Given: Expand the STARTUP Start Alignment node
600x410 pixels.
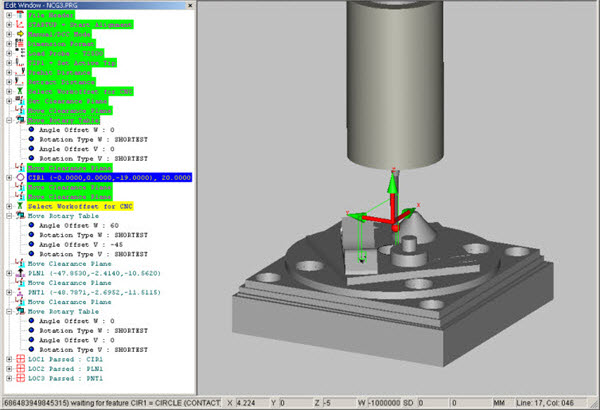Looking at the screenshot, I should 8,25.
